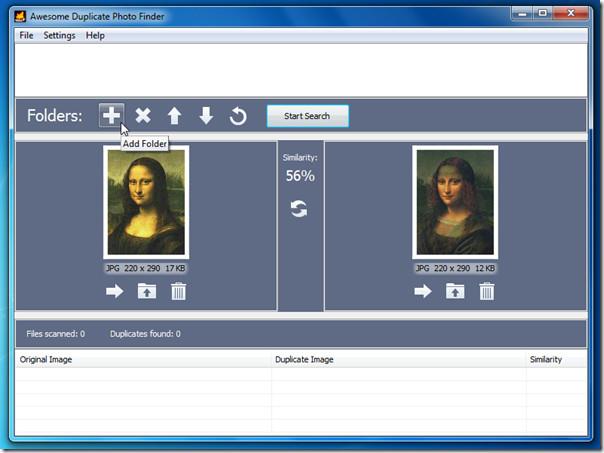The width and height of the screenshot is (604, 453).
Task: Move folder down with down arrow icon
Action: coord(206,116)
